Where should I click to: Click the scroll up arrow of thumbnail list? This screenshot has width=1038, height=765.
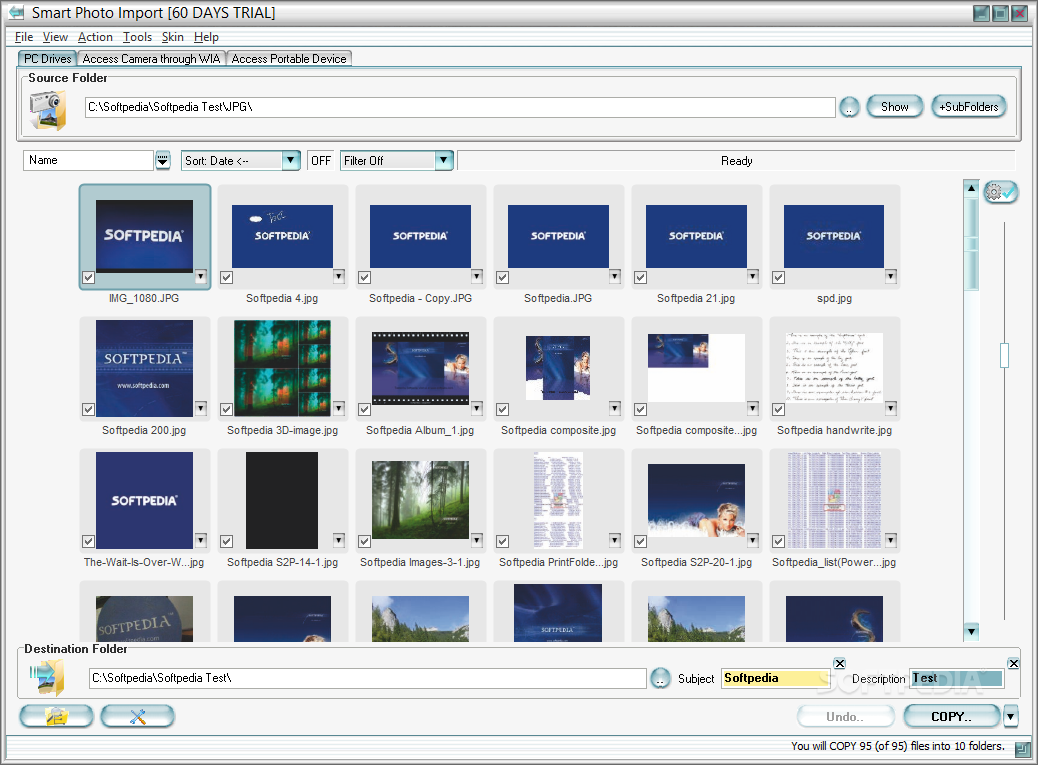(x=971, y=188)
